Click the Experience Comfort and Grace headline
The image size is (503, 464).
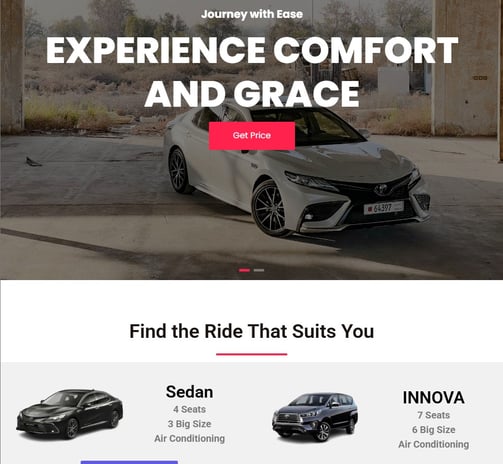(252, 71)
